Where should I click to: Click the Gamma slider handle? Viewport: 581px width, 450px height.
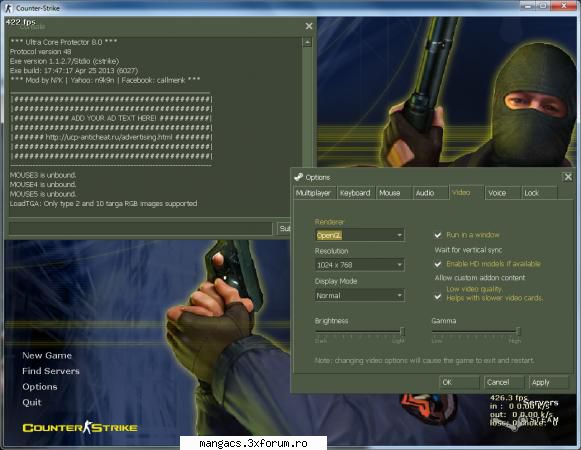coord(518,331)
